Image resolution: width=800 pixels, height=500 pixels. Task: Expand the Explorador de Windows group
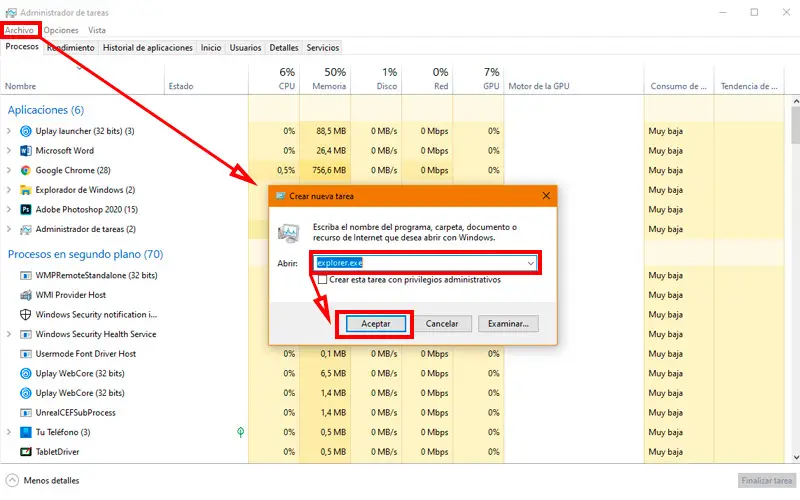click(x=9, y=190)
